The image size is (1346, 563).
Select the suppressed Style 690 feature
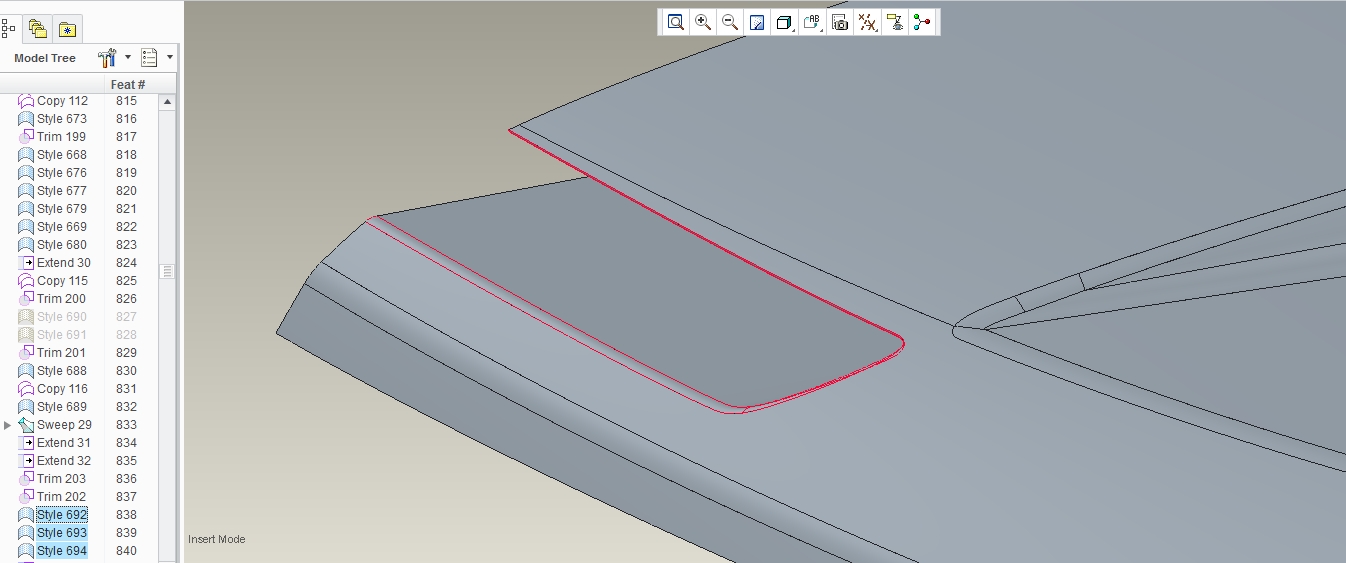(x=62, y=317)
